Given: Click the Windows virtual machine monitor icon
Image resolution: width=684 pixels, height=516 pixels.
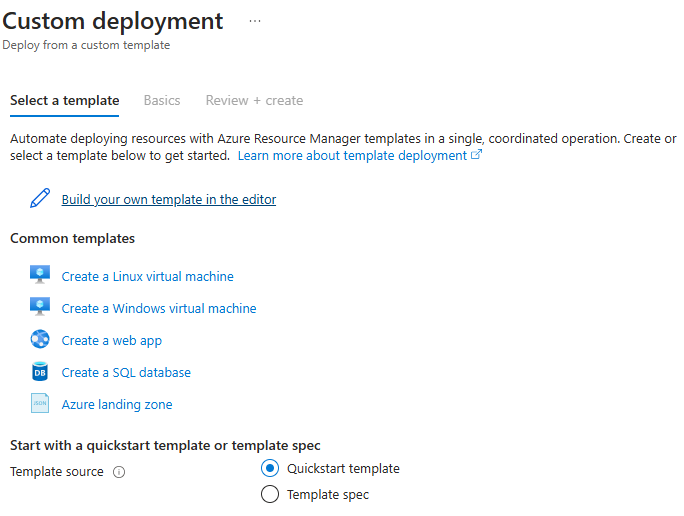Looking at the screenshot, I should [40, 307].
